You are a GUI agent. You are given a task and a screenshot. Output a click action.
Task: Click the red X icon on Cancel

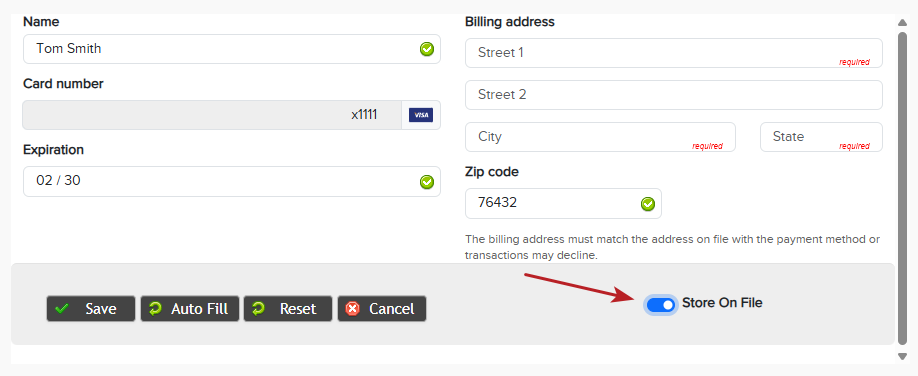pyautogui.click(x=352, y=309)
